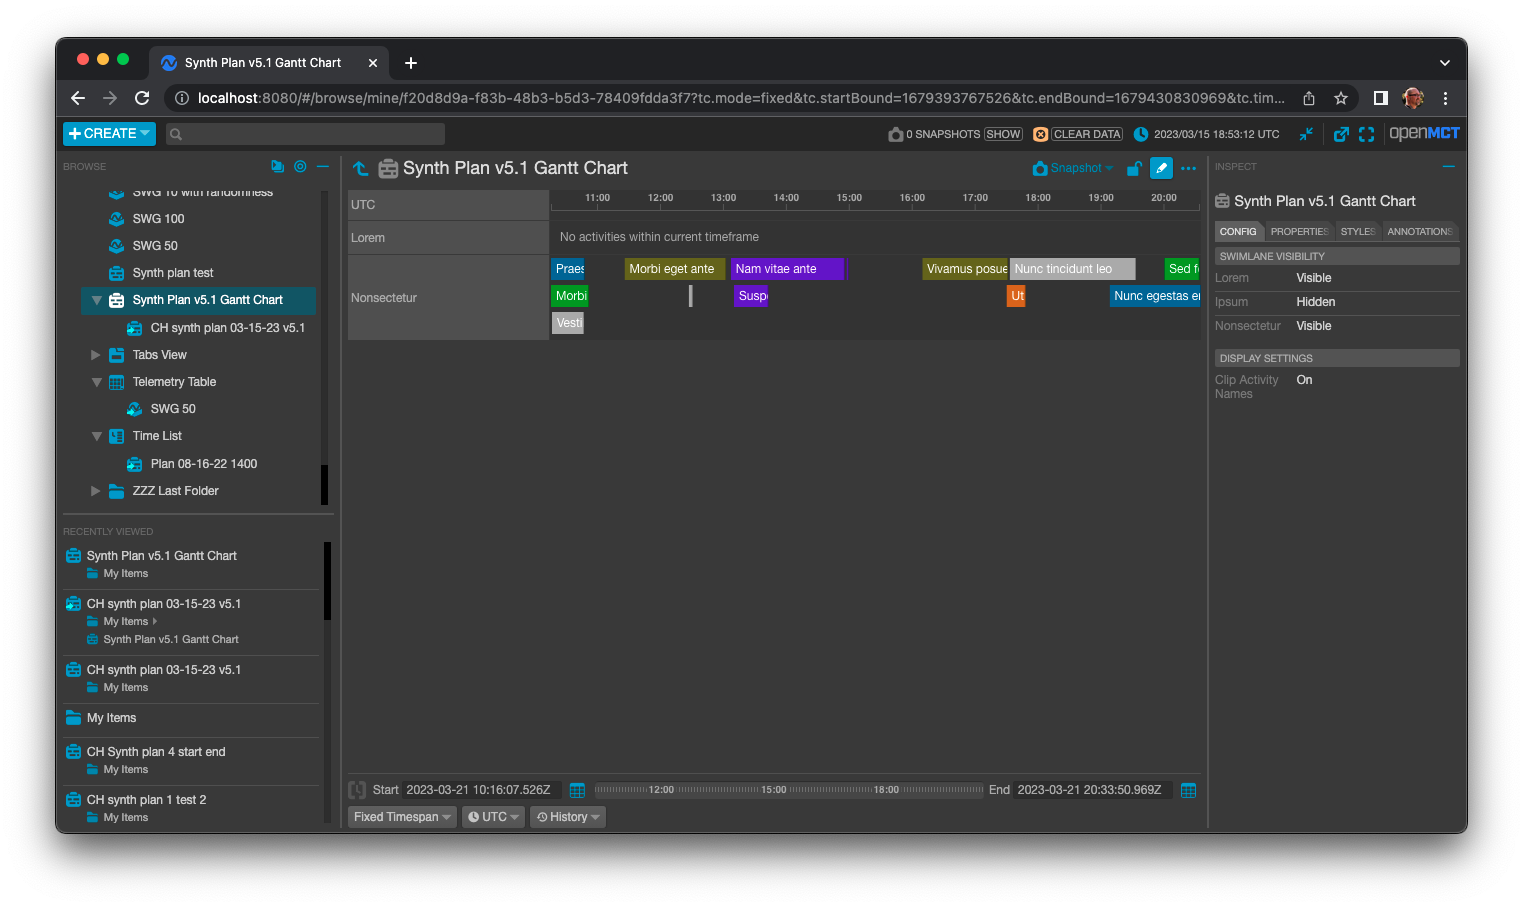Viewport: 1523px width, 907px height.
Task: Switch to the Properties inspector tab
Action: [1298, 231]
